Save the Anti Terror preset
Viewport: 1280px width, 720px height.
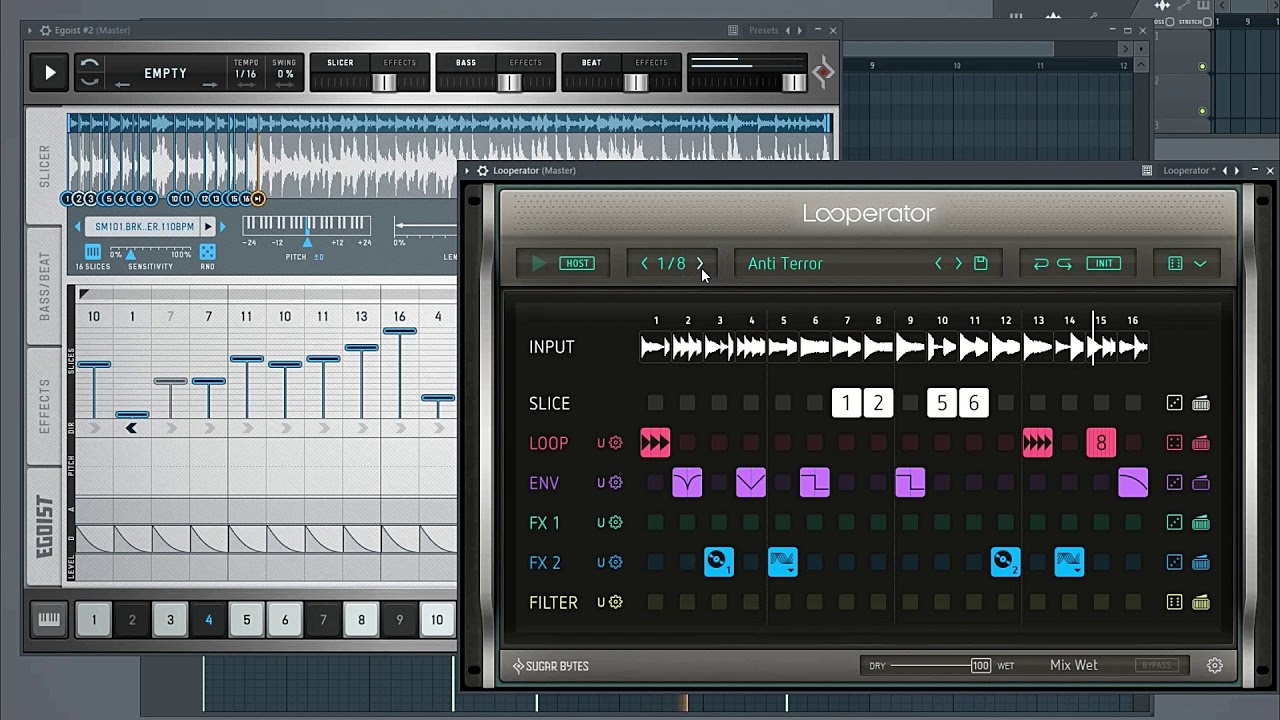[981, 263]
